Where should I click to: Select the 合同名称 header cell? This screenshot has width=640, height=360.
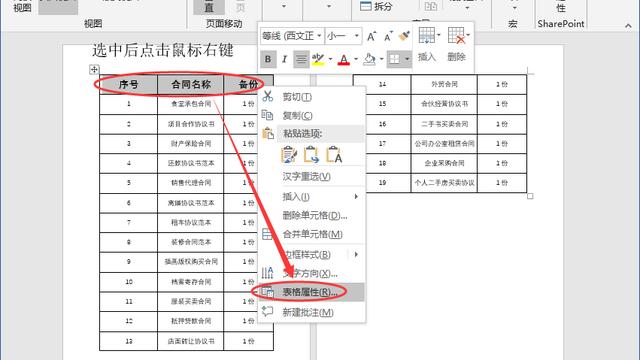pos(191,84)
